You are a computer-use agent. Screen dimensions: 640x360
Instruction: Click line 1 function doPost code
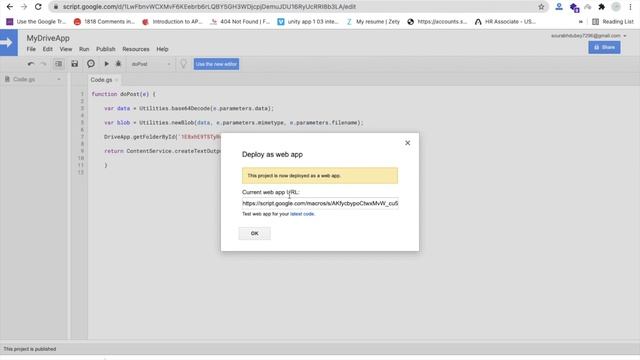coord(123,94)
